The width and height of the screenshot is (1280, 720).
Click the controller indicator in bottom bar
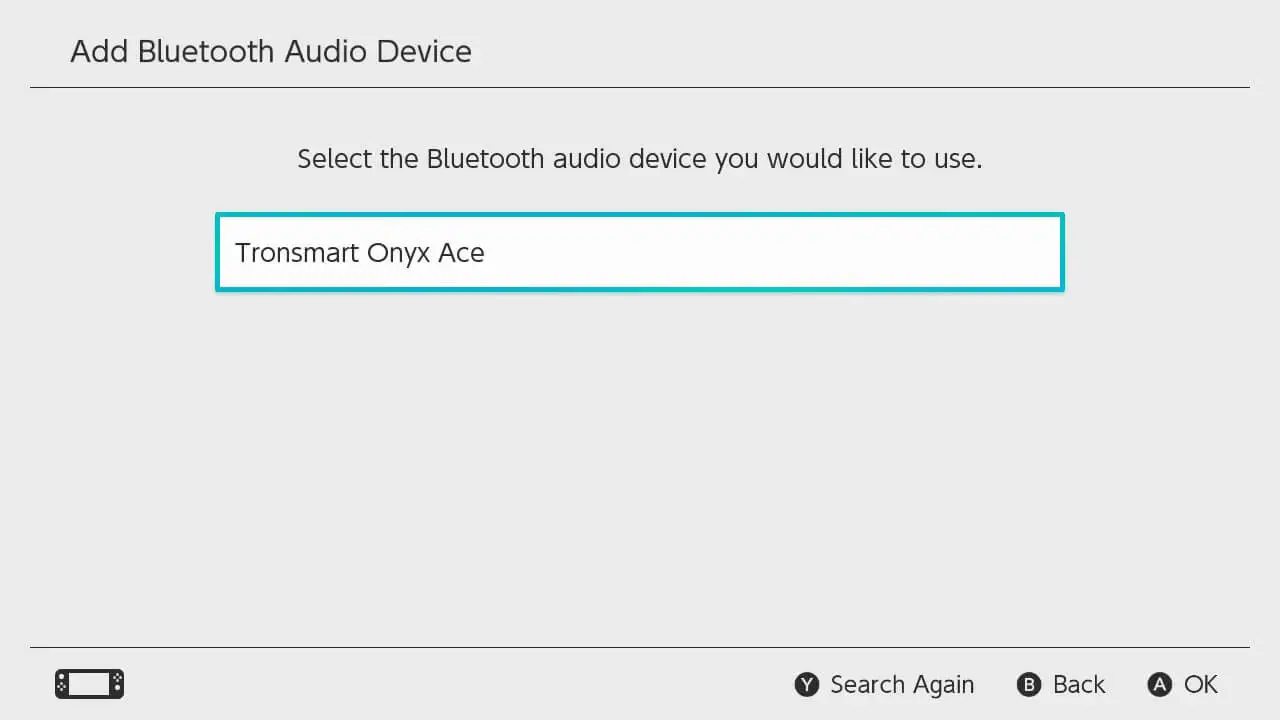click(89, 684)
